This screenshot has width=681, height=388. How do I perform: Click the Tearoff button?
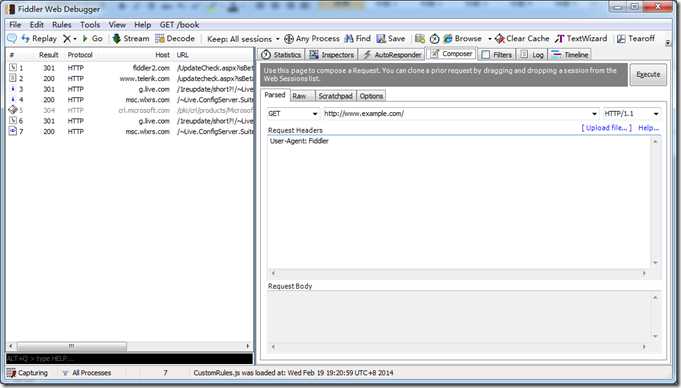click(x=636, y=39)
